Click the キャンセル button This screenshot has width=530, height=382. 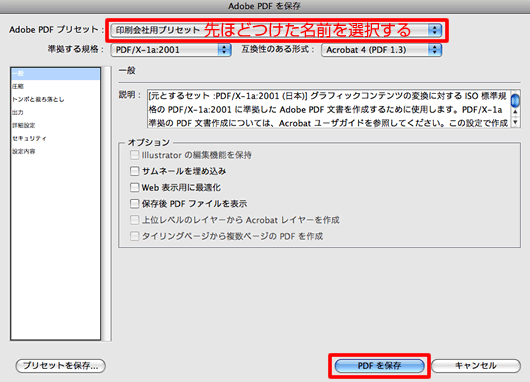[476, 366]
